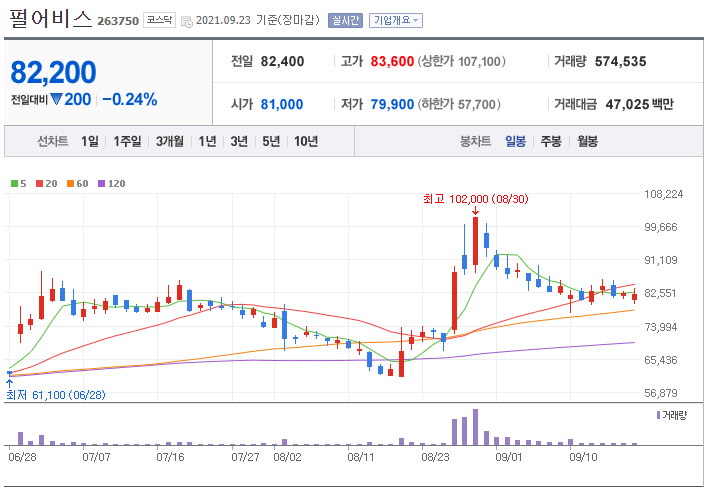This screenshot has width=704, height=487.
Task: Select the 1주일 line chart tab
Action: 127,142
